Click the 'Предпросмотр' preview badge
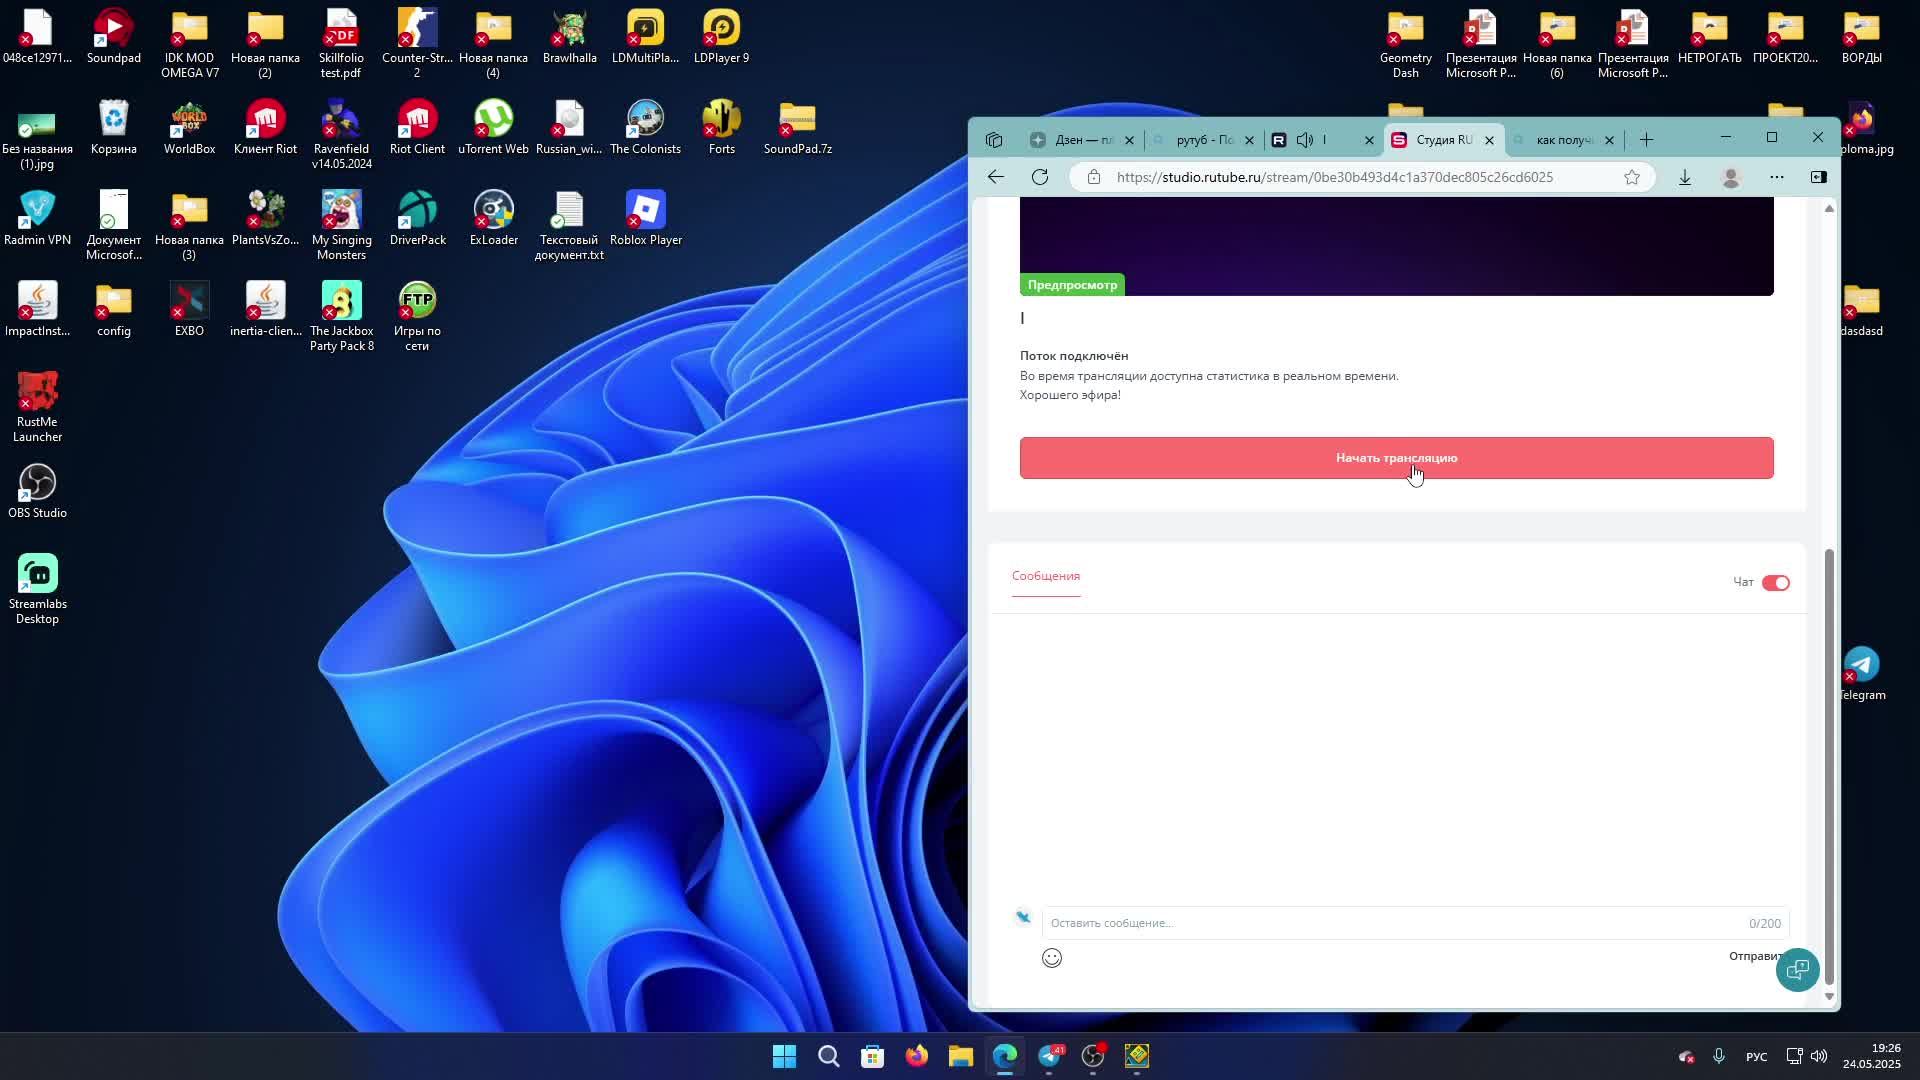 point(1072,285)
